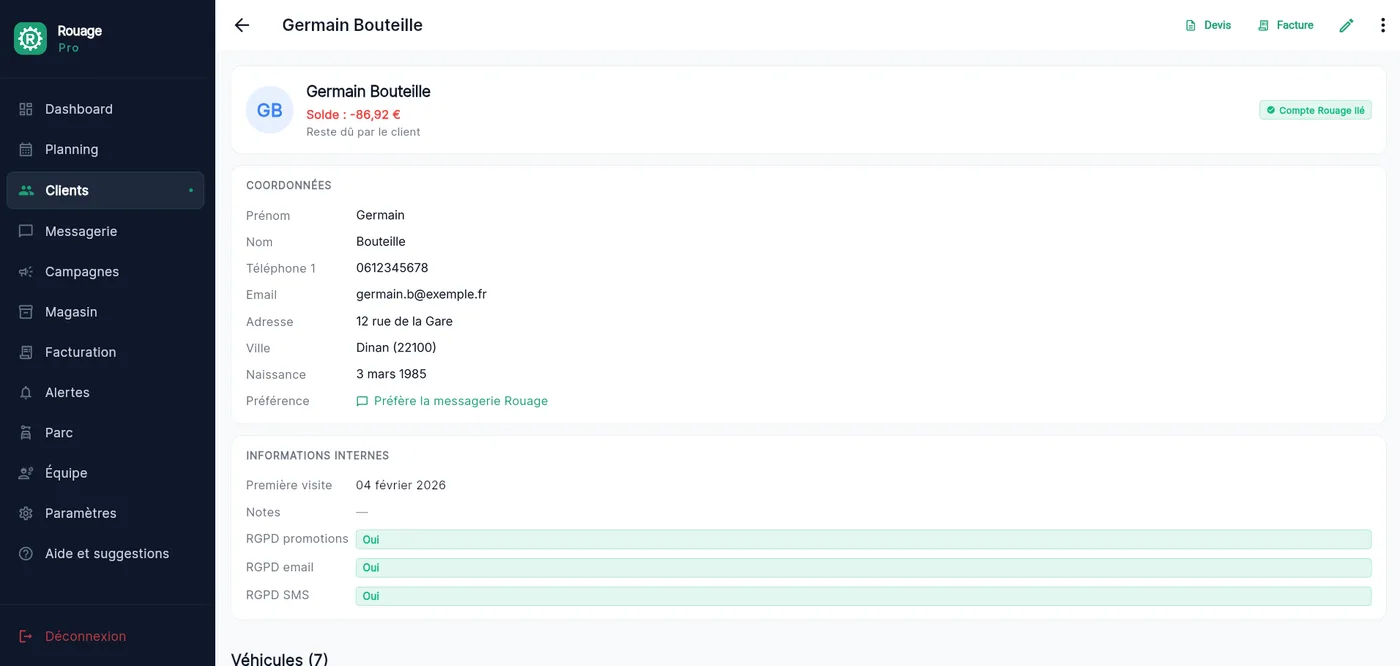Click the Paramètres gear icon
Image resolution: width=1400 pixels, height=666 pixels.
click(26, 513)
